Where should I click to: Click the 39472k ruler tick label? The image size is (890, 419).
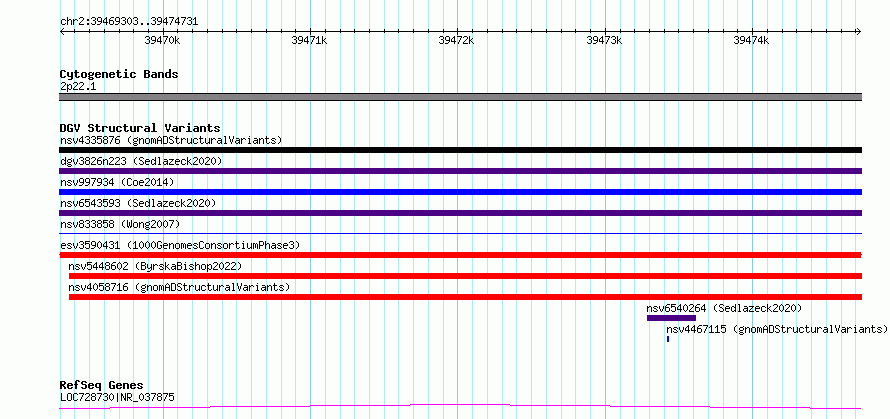tap(456, 40)
